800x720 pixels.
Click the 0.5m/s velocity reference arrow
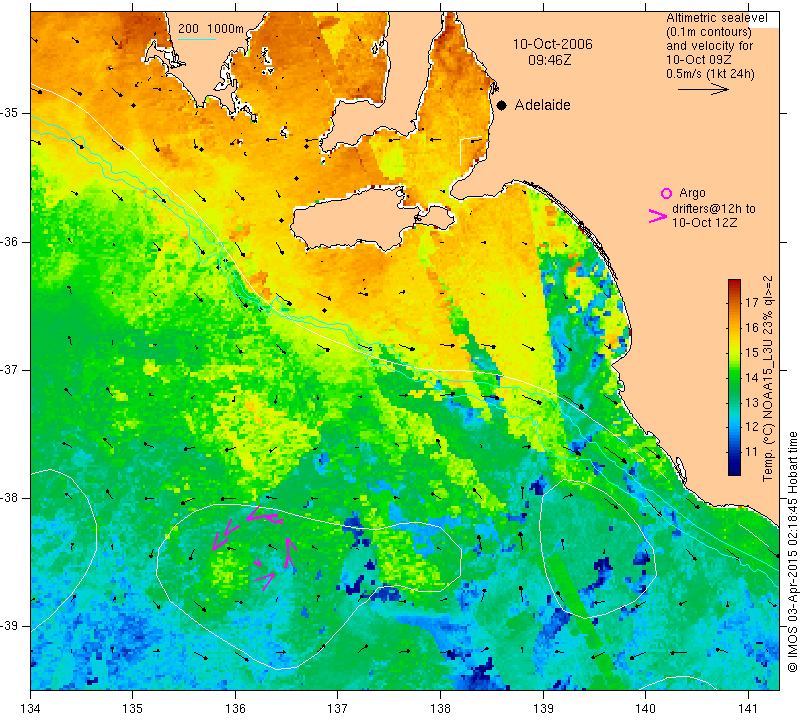tap(703, 89)
